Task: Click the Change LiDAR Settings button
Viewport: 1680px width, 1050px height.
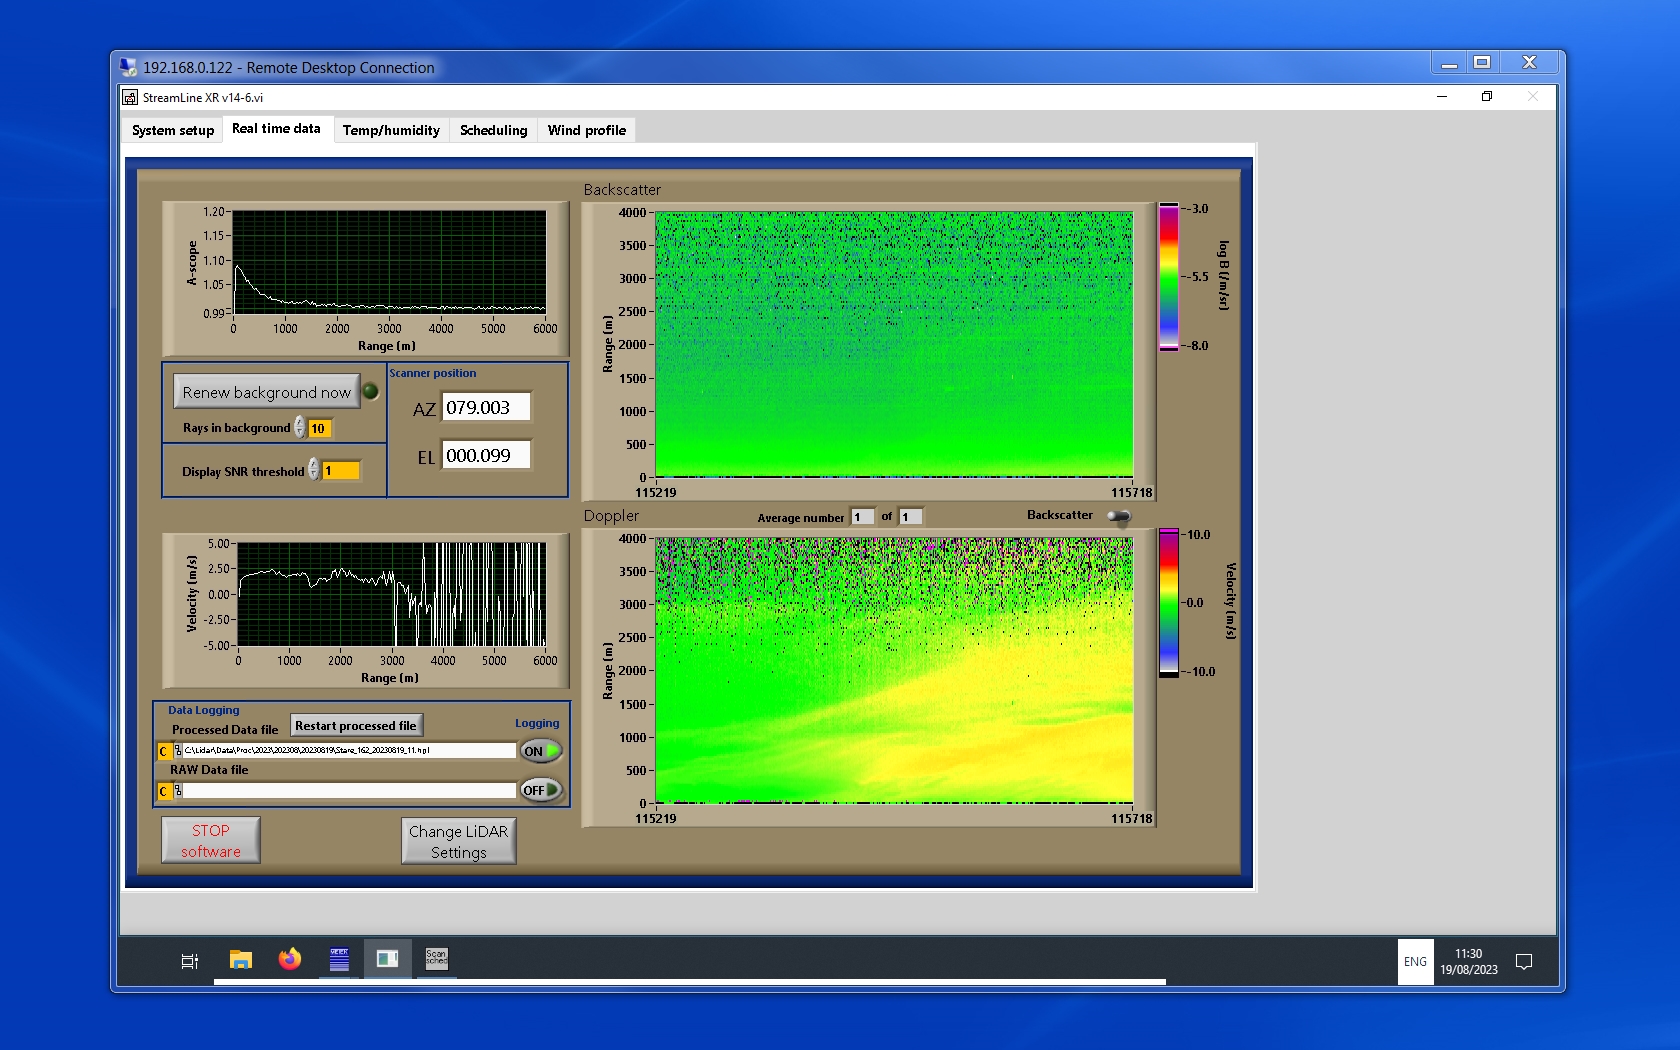Action: [x=458, y=841]
